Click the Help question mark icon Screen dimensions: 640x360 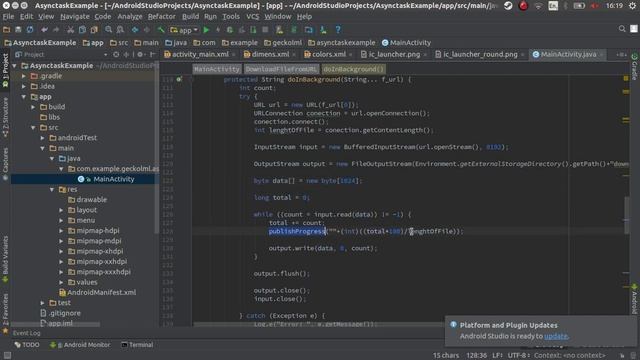(338, 30)
